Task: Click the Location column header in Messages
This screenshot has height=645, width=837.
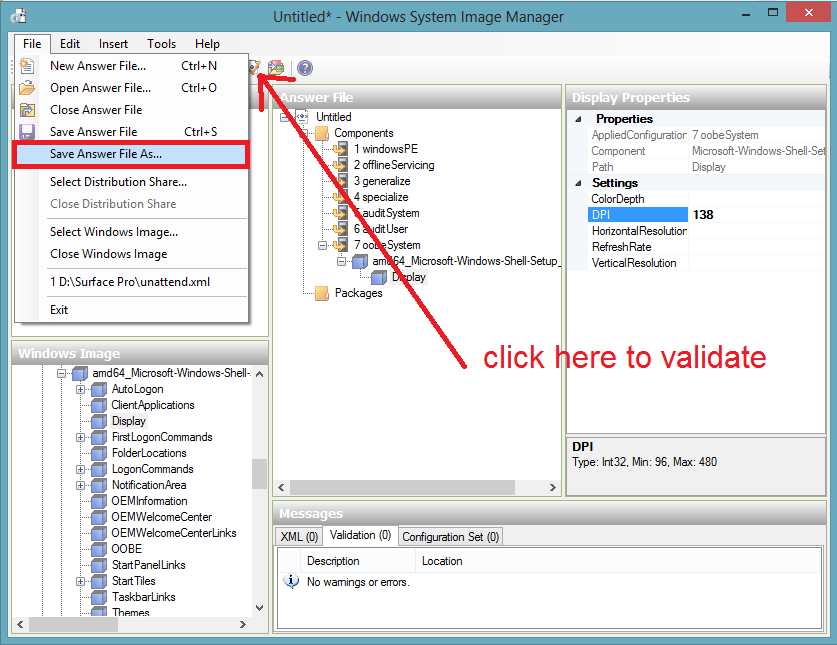Action: [618, 561]
